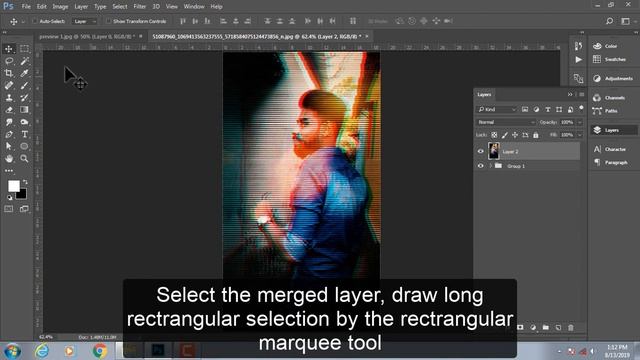Select the Move tool in toolbox
The height and width of the screenshot is (360, 640).
[x=9, y=49]
